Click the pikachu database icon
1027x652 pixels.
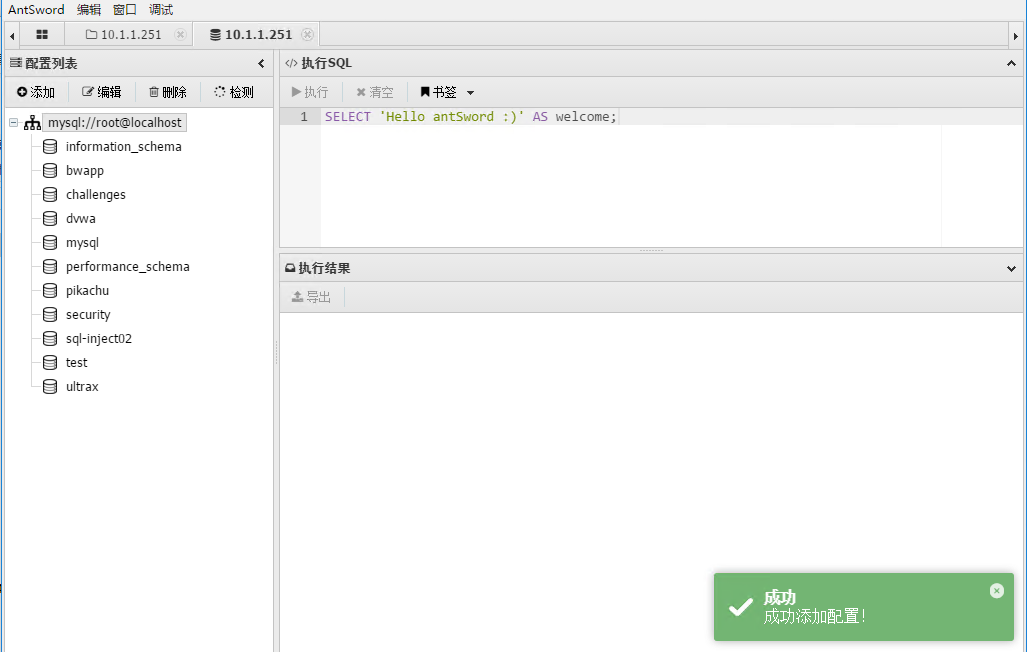pos(50,291)
